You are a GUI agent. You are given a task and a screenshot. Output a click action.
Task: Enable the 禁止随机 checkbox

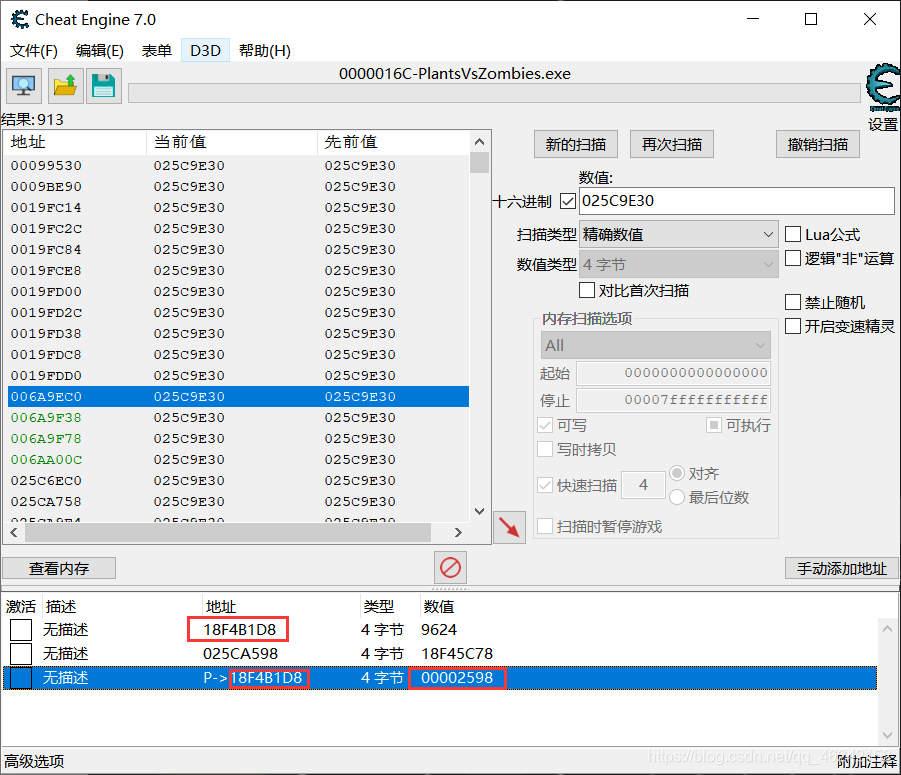click(x=793, y=302)
